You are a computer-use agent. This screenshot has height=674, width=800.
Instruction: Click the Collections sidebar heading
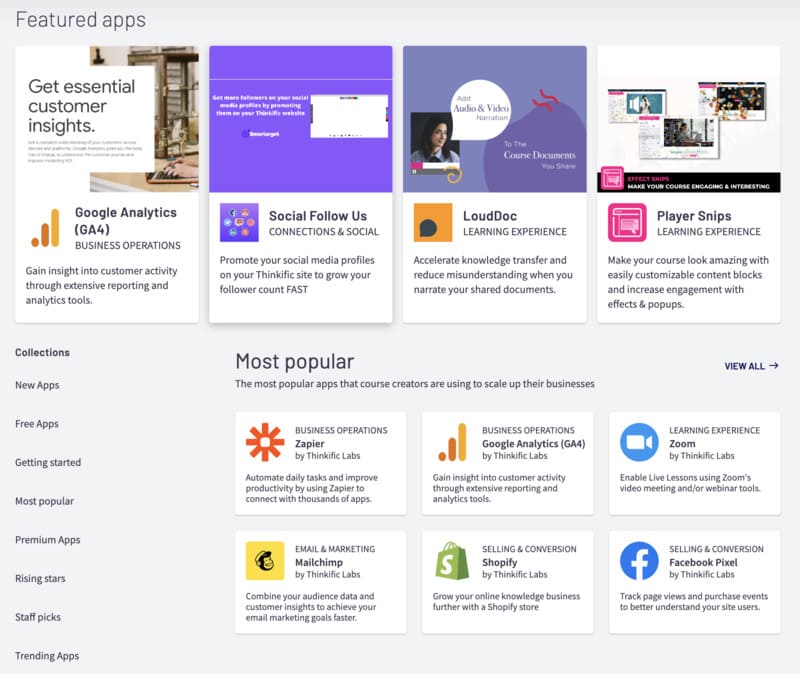tap(42, 353)
